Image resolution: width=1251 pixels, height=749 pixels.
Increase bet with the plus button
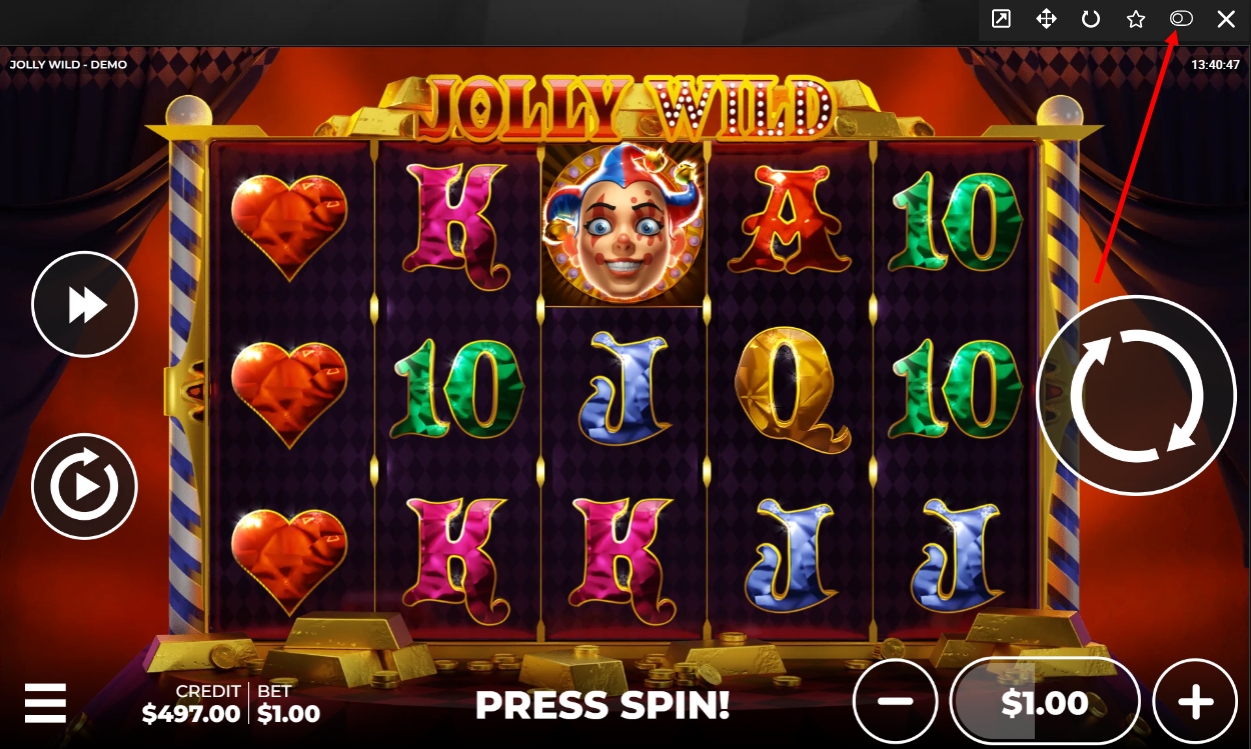click(x=1195, y=702)
